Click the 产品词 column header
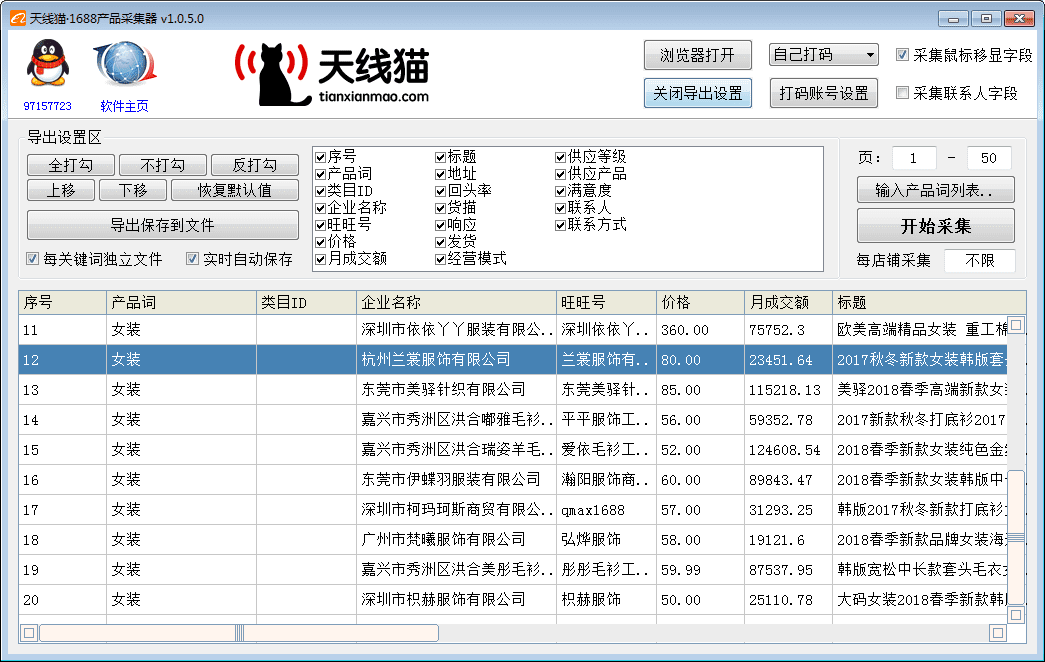Screen dimensions: 1045x662 point(181,303)
